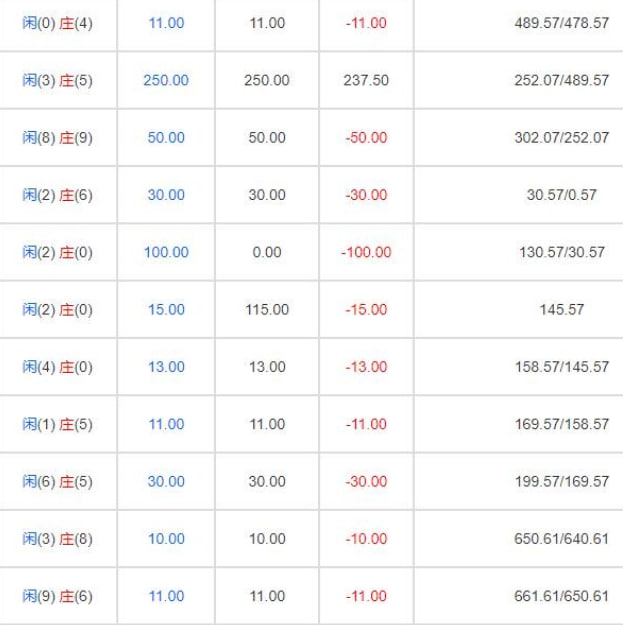Open the 闲(4) 庄(0) result entry
This screenshot has width=626, height=625.
pos(57,367)
